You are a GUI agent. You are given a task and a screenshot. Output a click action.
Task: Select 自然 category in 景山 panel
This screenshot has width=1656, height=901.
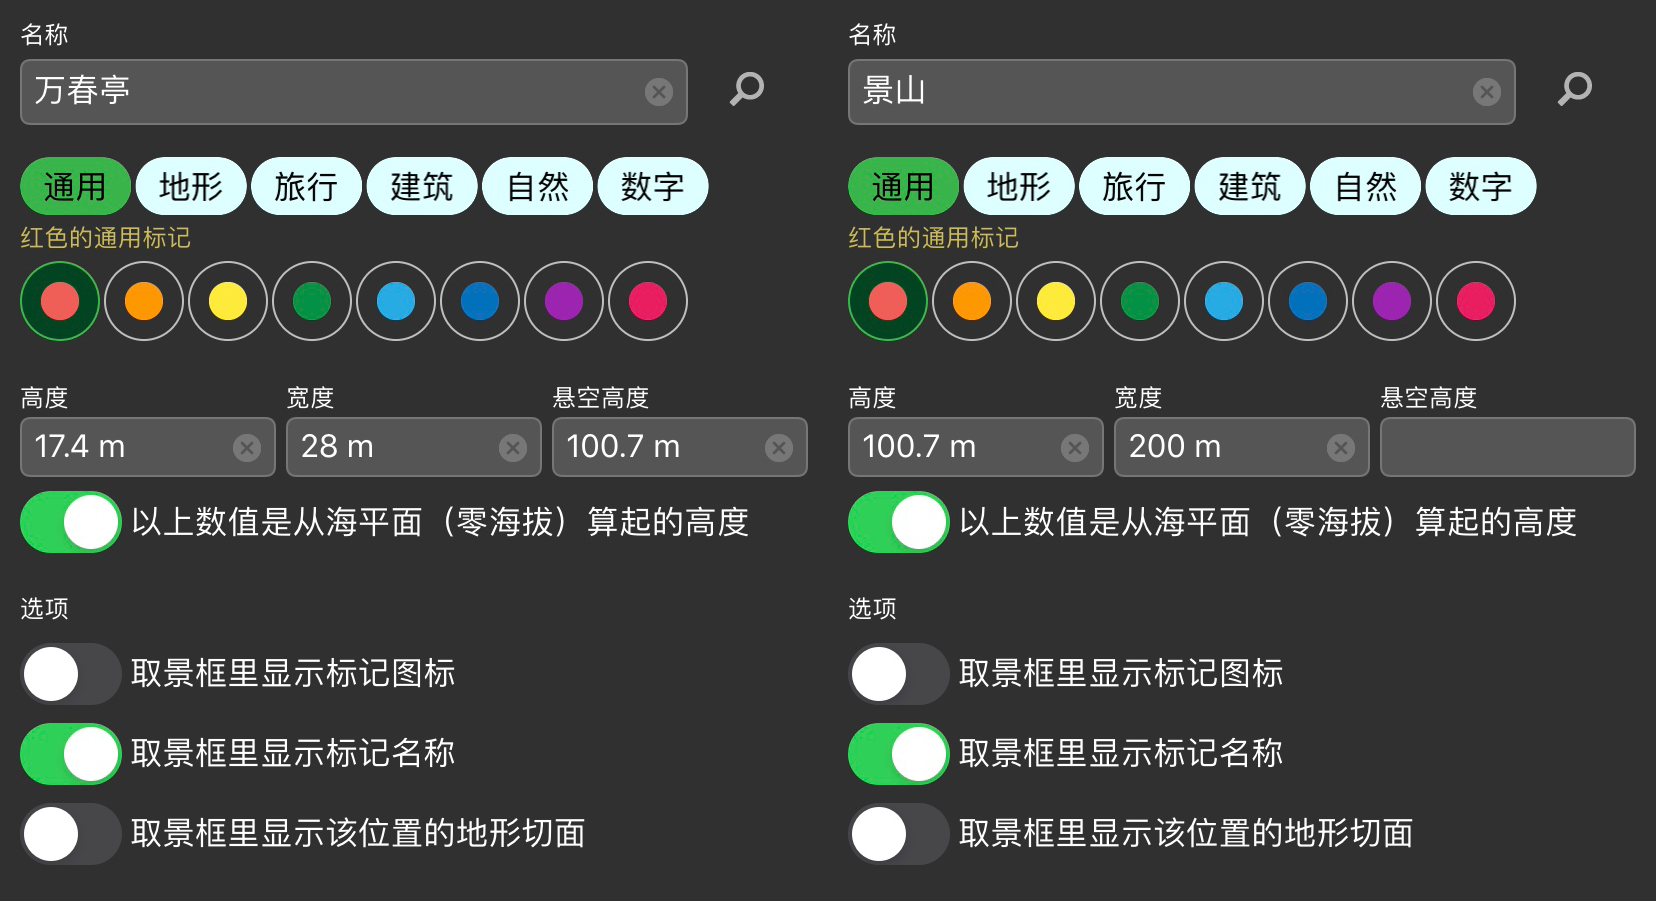[x=1365, y=186]
